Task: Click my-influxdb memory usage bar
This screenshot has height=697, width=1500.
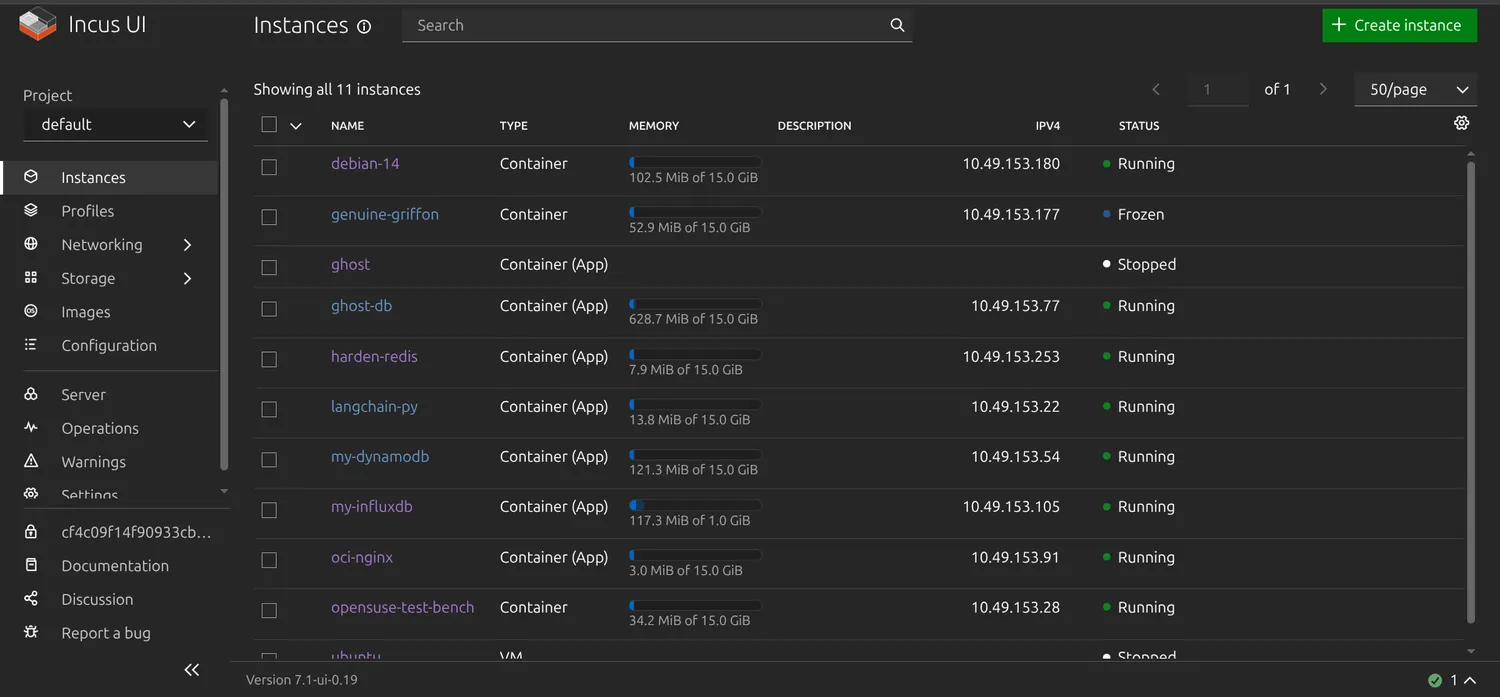Action: tap(695, 505)
